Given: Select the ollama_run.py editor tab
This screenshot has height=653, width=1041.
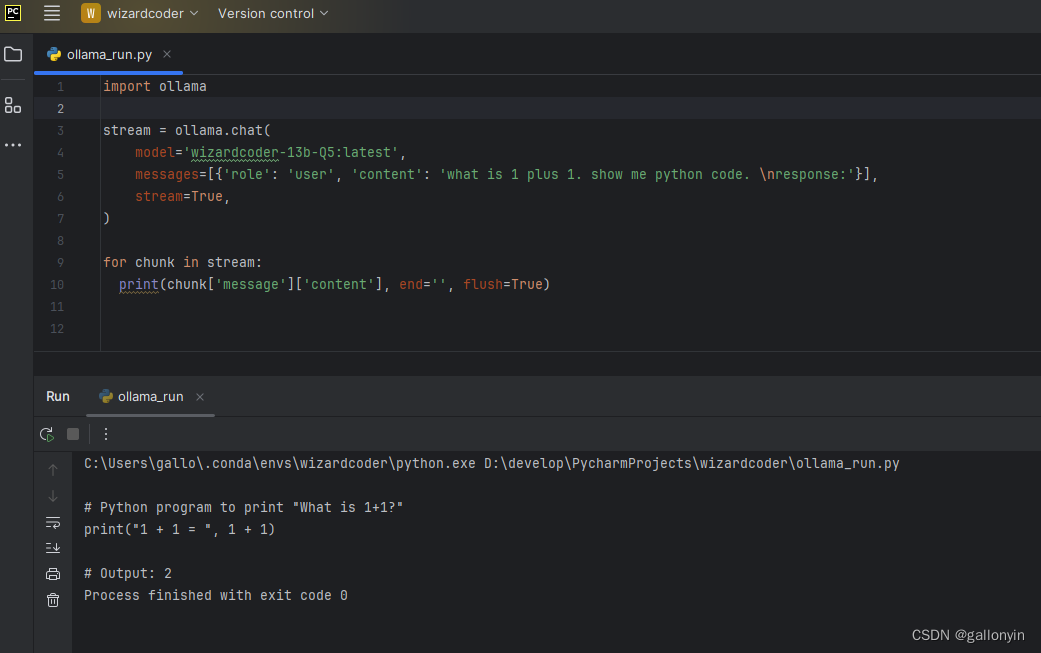Looking at the screenshot, I should 109,54.
